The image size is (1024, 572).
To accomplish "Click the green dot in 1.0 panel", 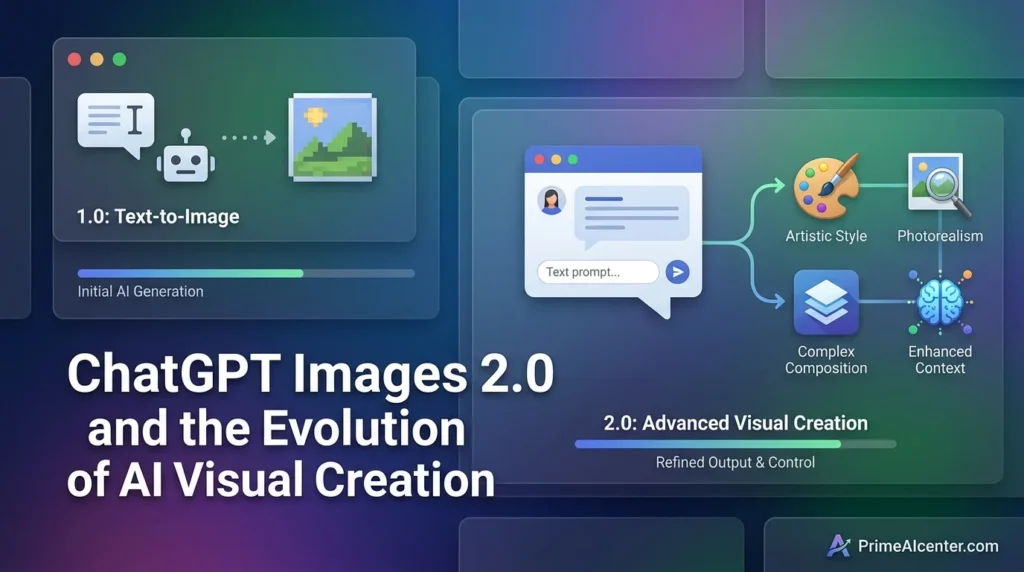I will [x=120, y=59].
